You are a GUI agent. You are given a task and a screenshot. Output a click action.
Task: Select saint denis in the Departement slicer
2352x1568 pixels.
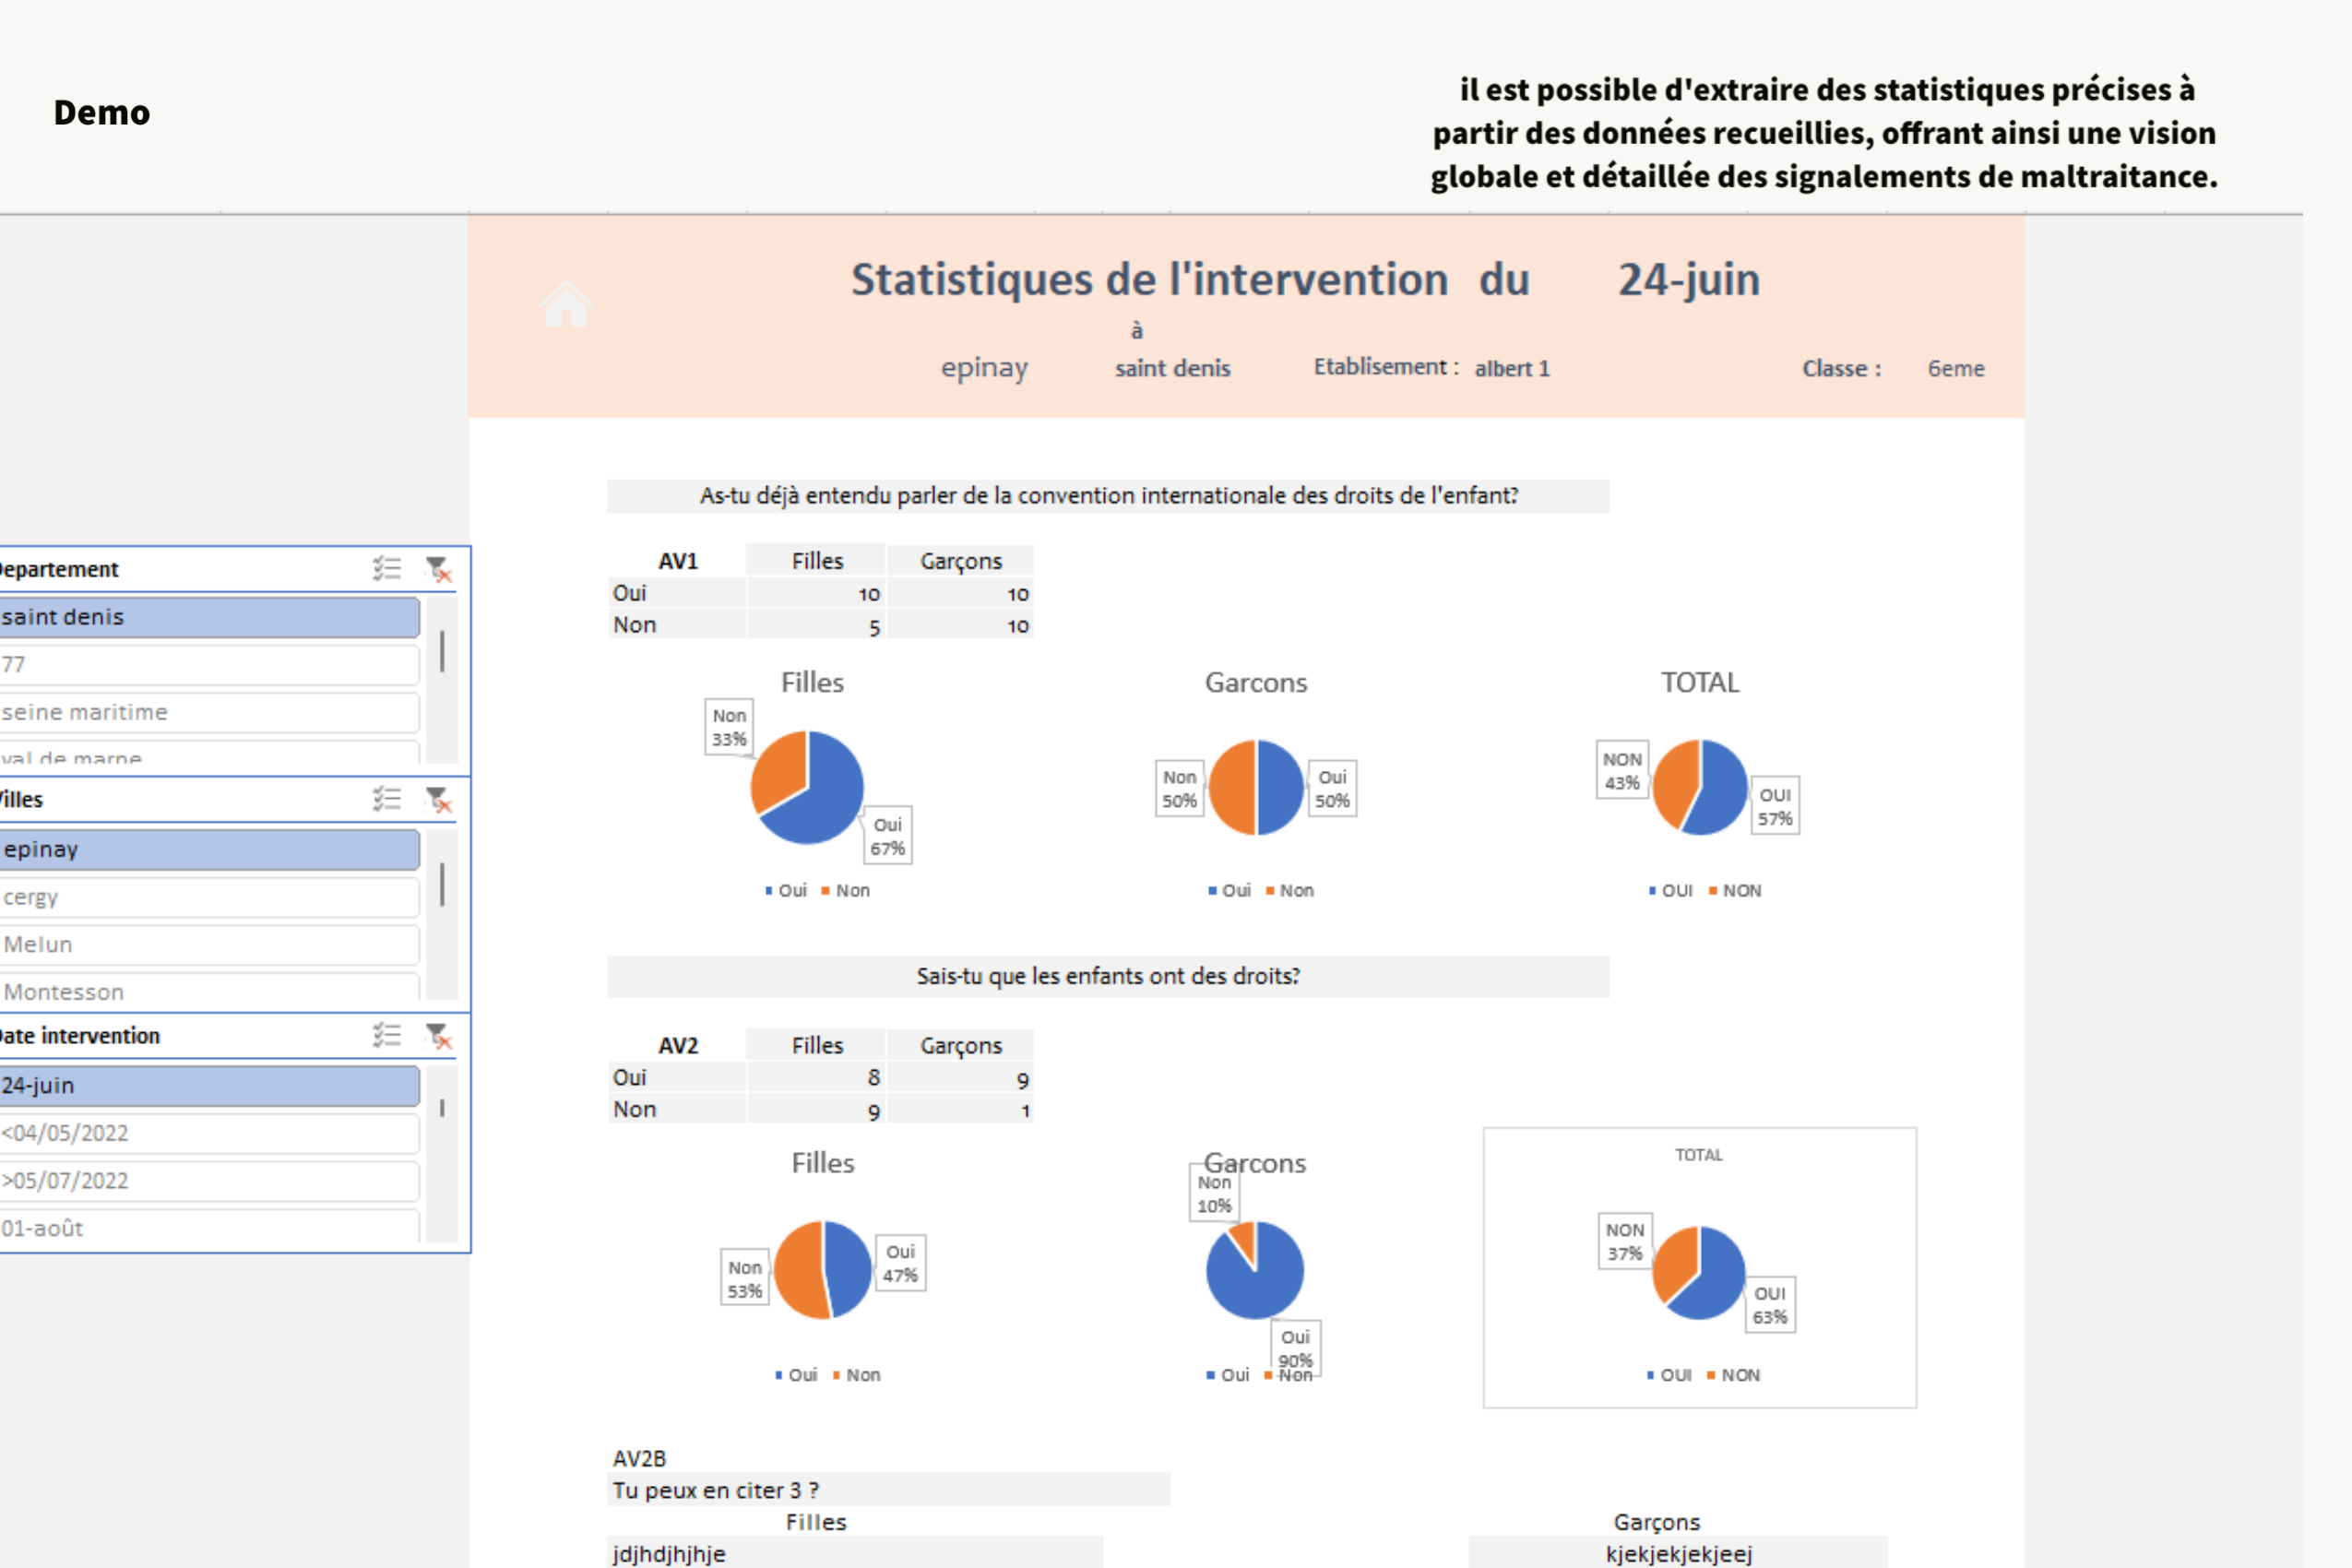[209, 617]
